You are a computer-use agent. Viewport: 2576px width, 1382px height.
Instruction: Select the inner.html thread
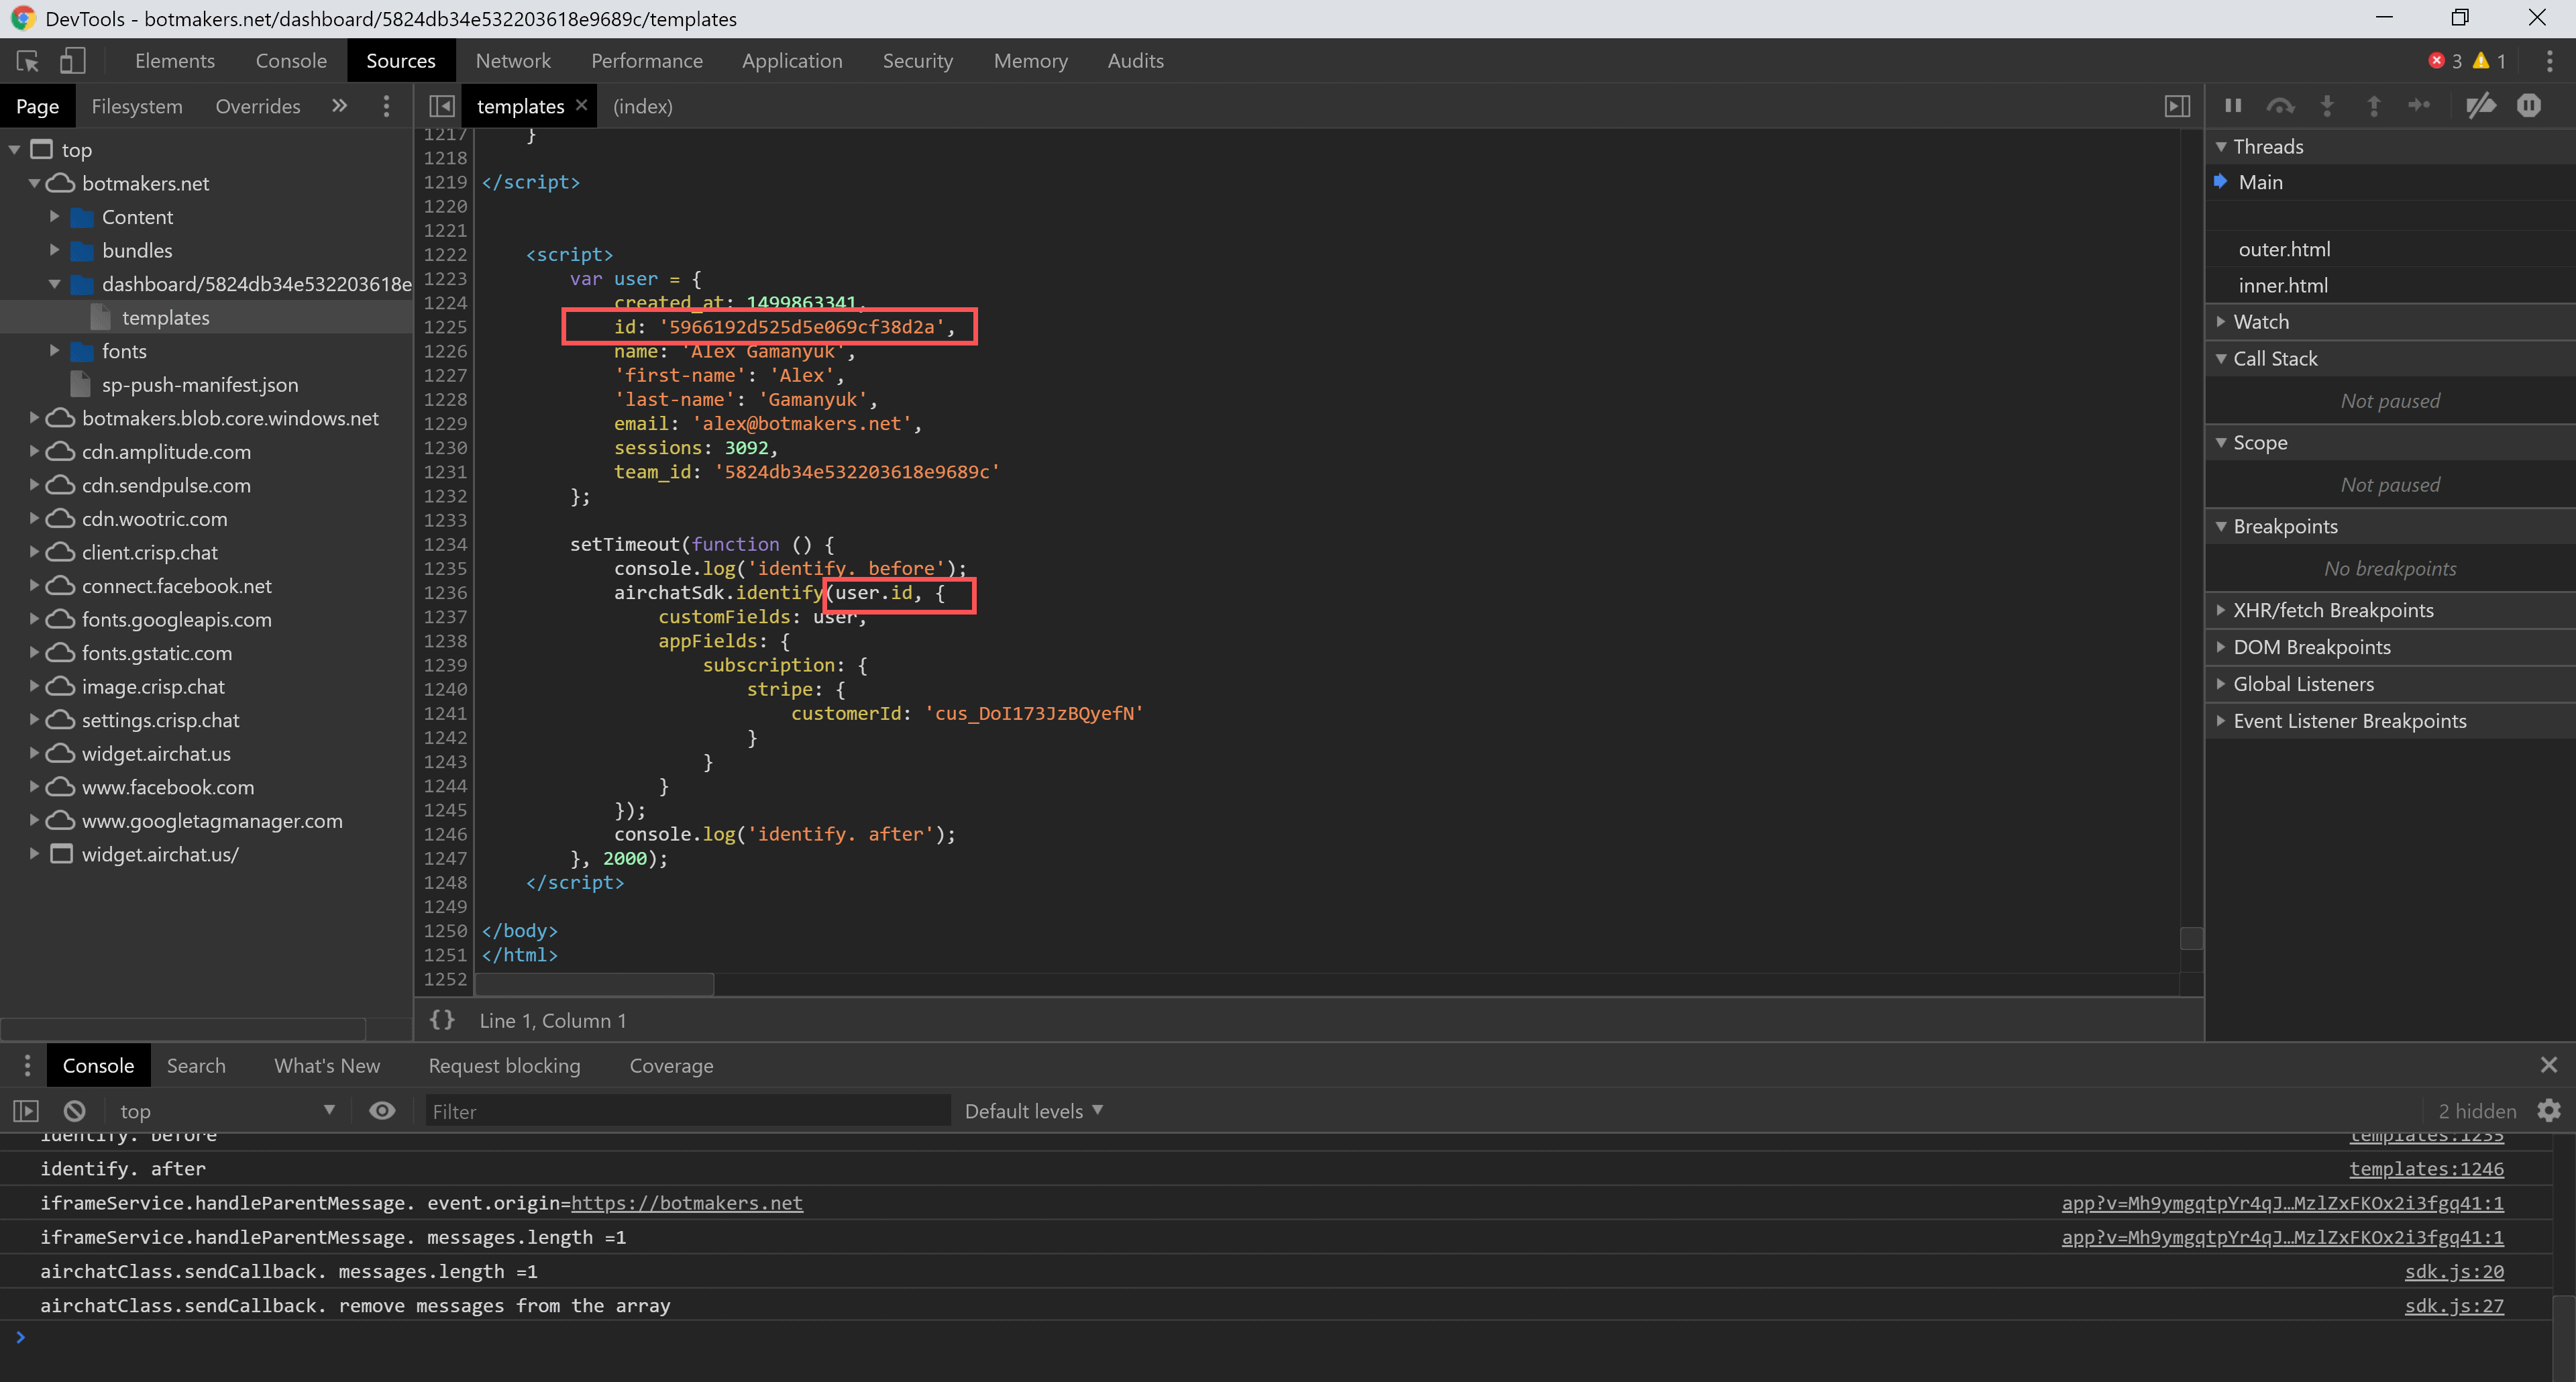[2391, 286]
